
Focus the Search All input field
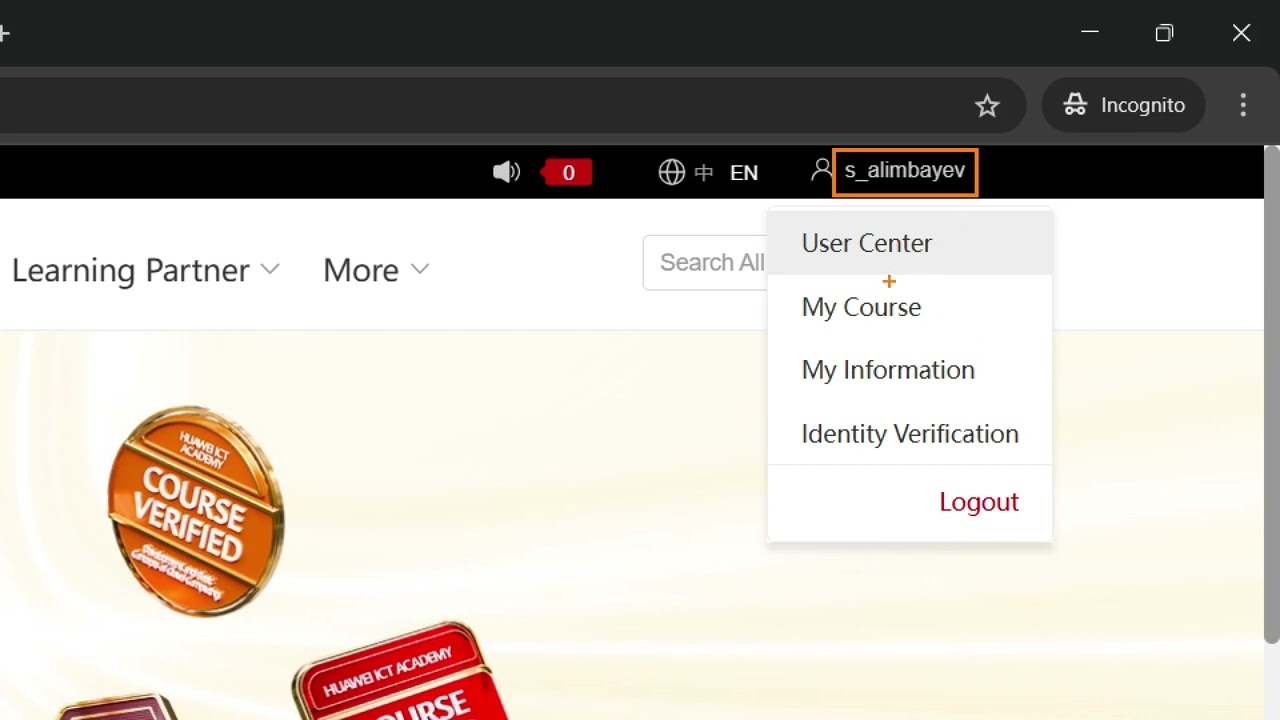[706, 263]
